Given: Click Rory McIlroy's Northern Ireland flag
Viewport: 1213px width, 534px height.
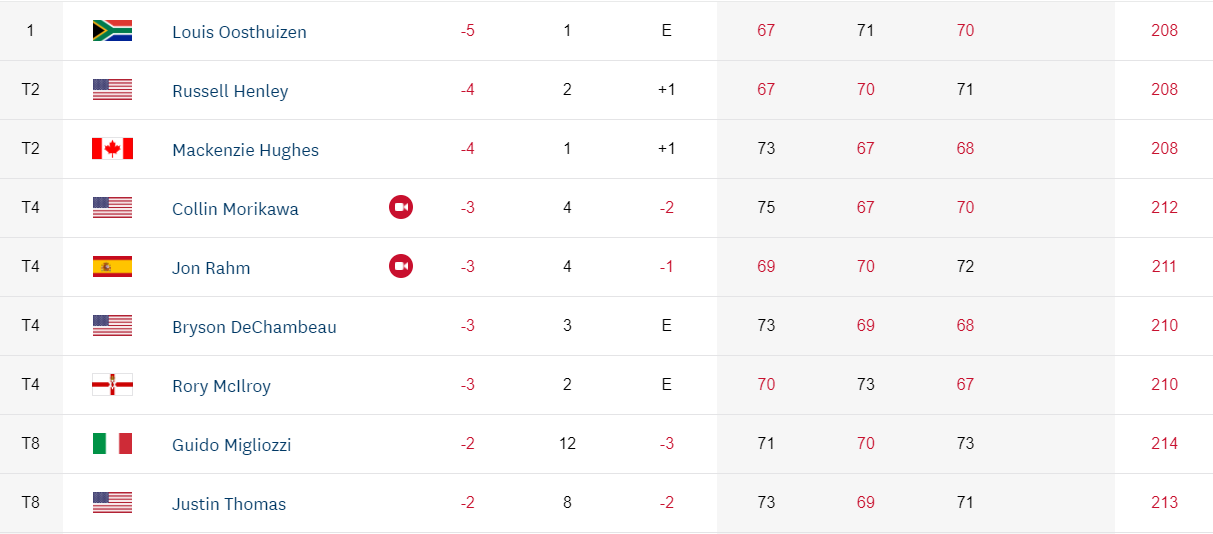Looking at the screenshot, I should (x=112, y=385).
